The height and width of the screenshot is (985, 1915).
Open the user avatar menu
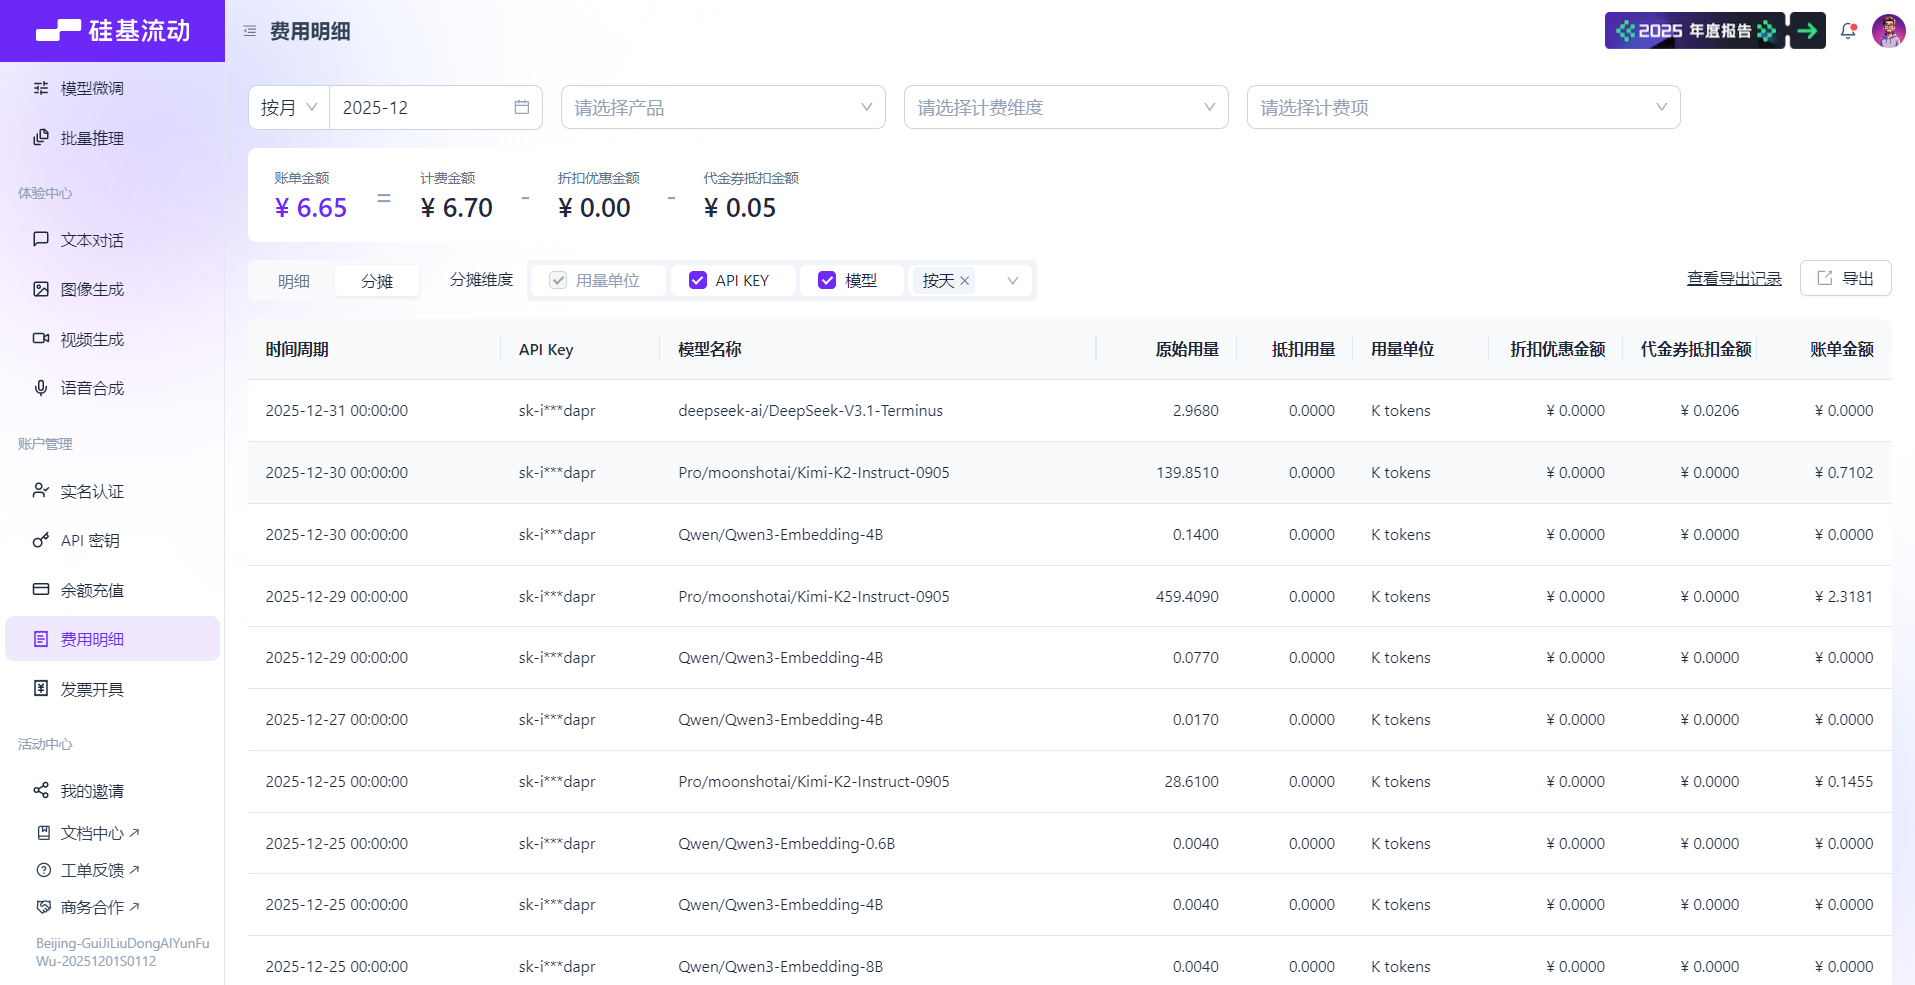coord(1888,31)
